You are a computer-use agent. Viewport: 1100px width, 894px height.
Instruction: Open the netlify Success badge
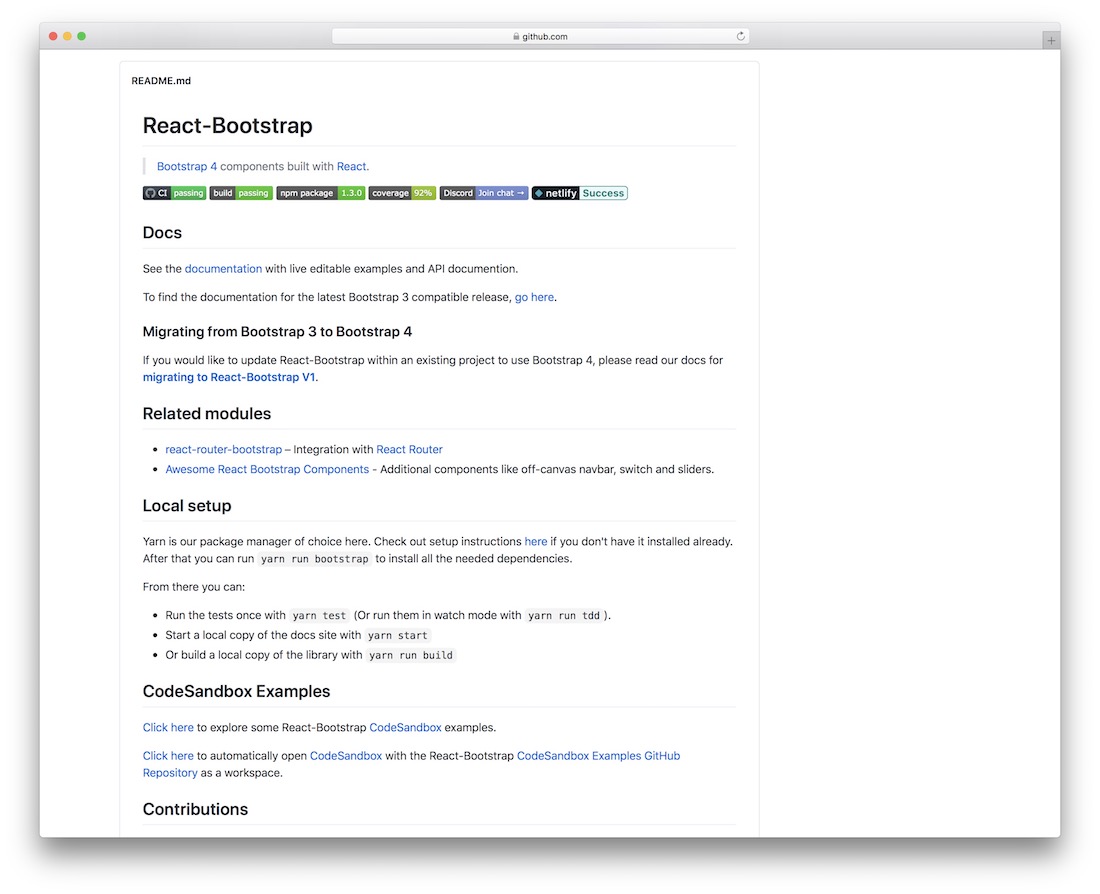(x=580, y=192)
